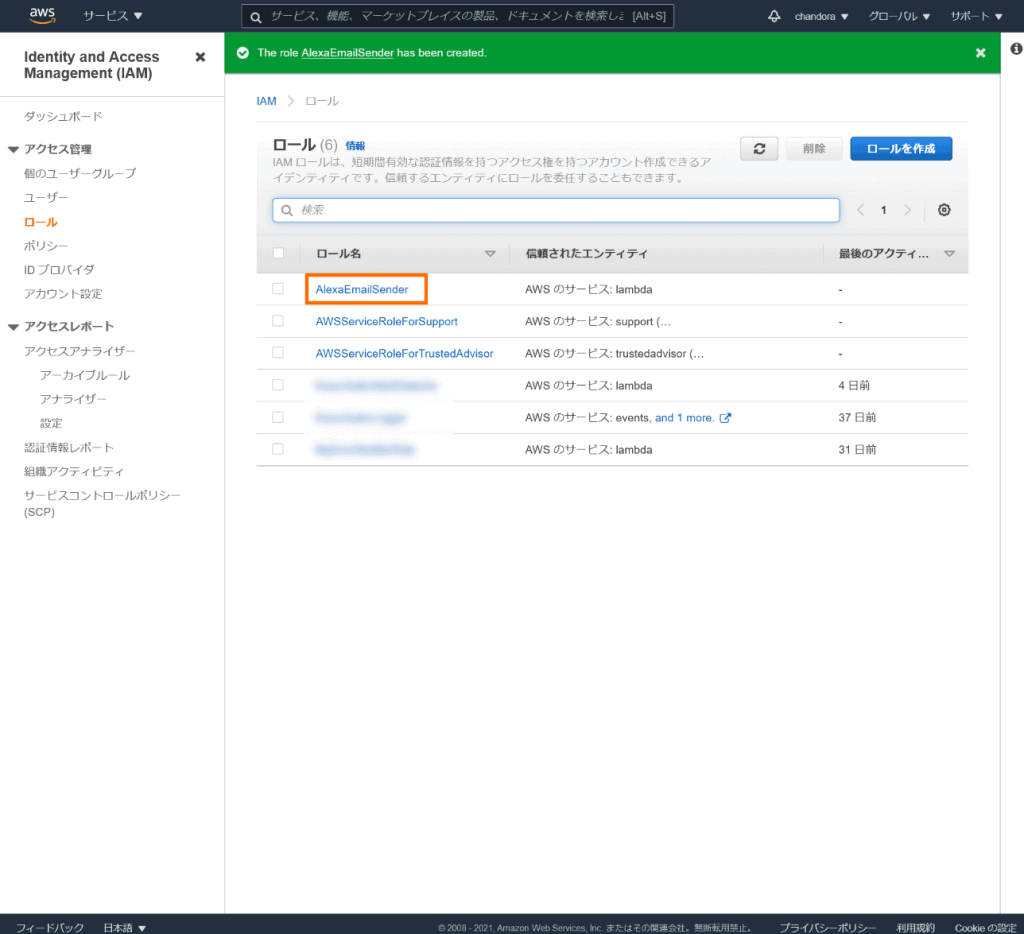Open ポリシー in the sidebar

point(46,246)
